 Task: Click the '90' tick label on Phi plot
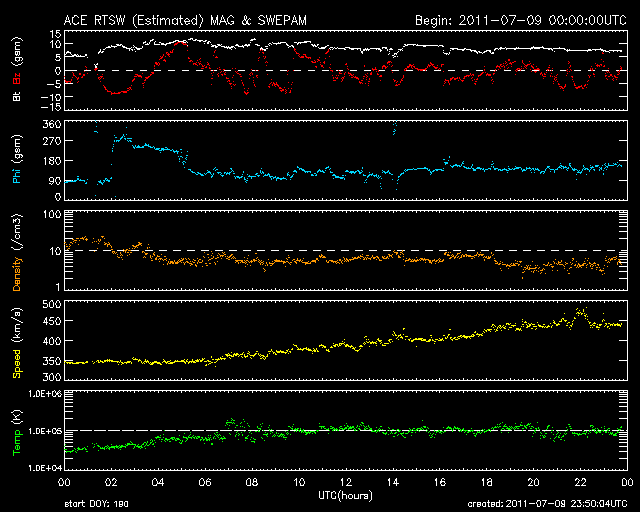point(55,181)
